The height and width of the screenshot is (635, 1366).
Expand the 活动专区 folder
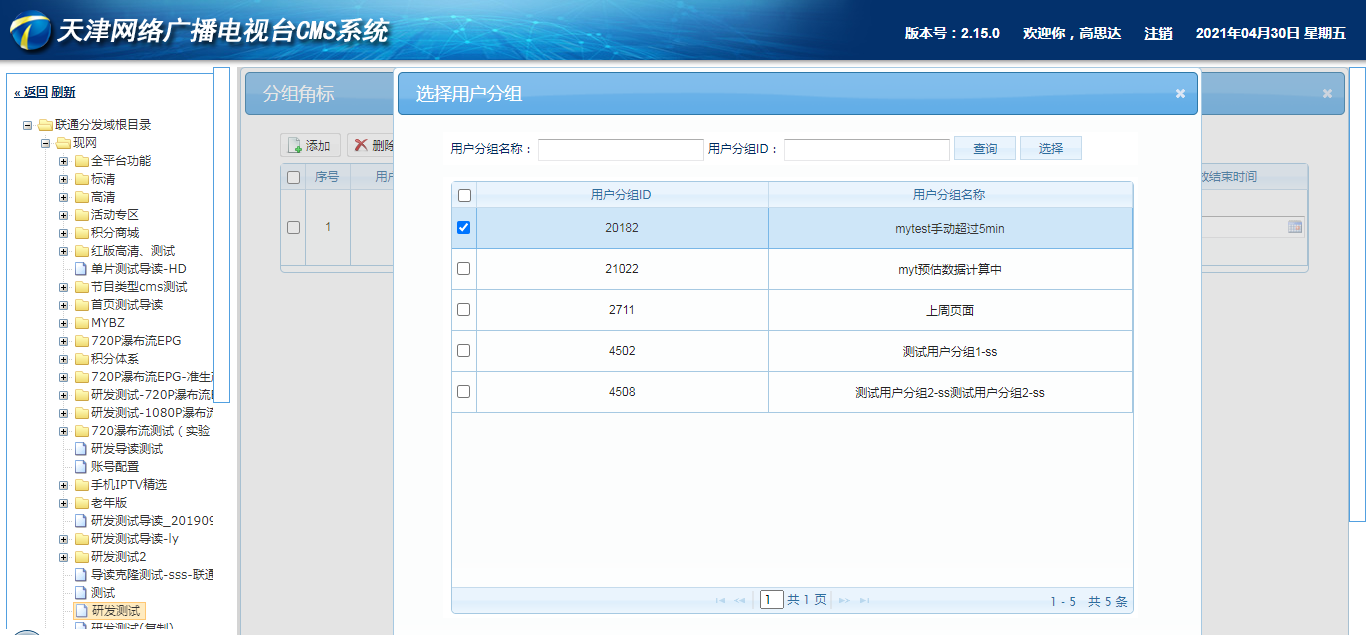[x=64, y=215]
